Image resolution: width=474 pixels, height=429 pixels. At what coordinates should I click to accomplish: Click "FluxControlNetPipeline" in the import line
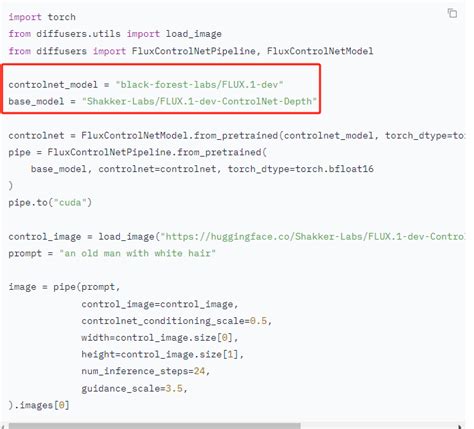[193, 51]
